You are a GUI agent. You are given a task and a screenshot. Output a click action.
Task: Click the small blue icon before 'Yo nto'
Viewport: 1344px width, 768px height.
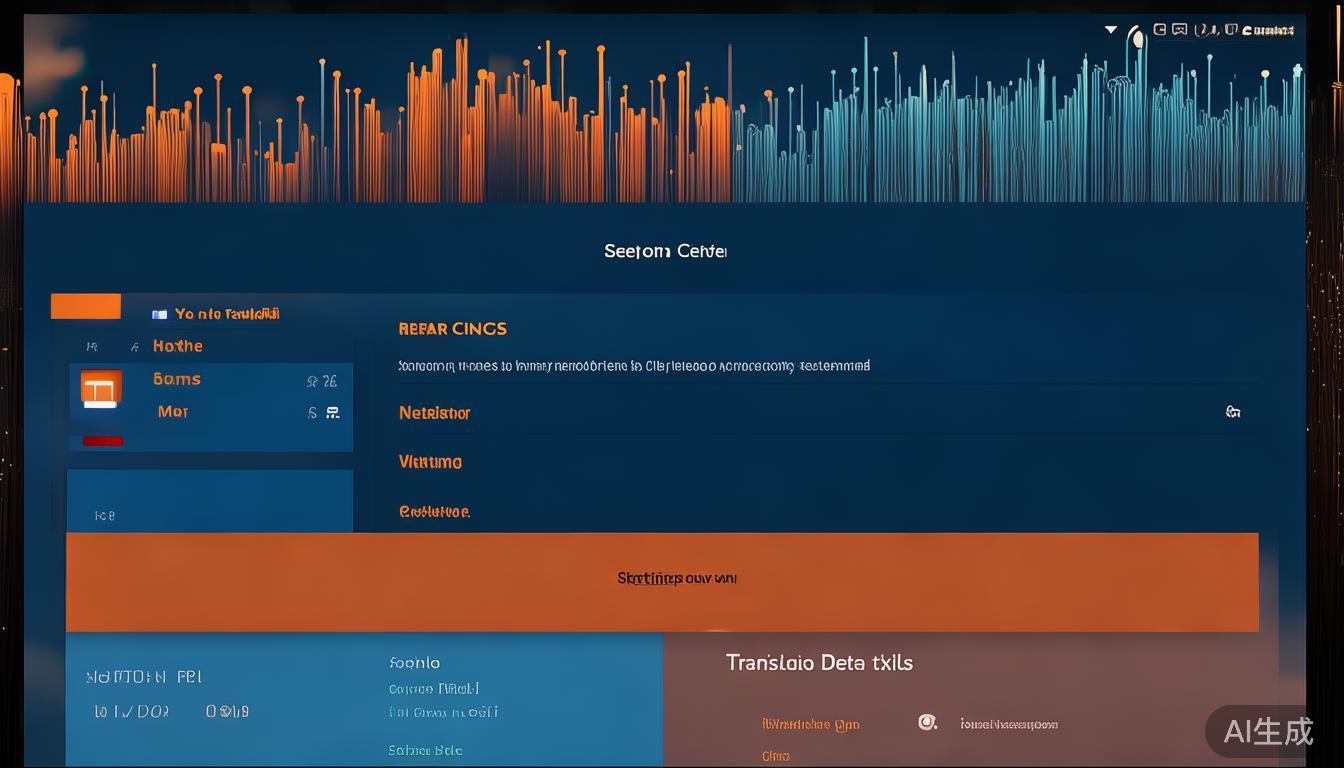pyautogui.click(x=159, y=314)
